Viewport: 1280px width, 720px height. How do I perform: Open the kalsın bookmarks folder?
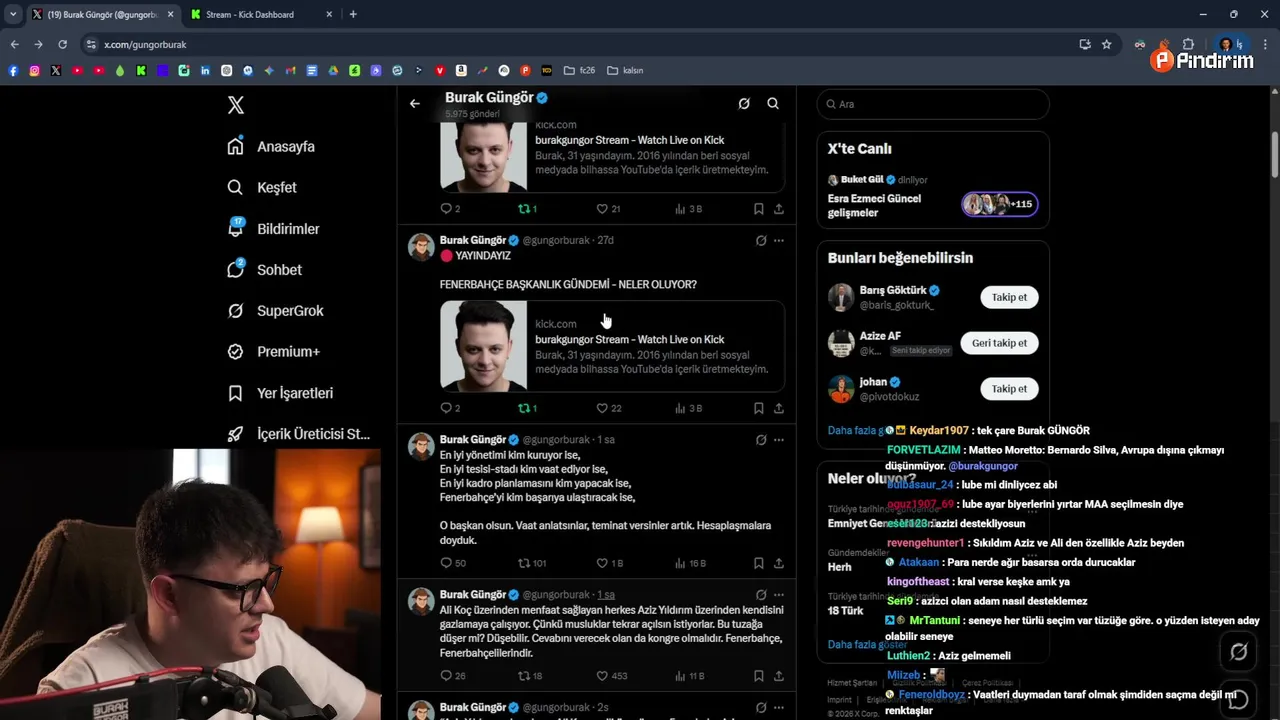pos(625,70)
